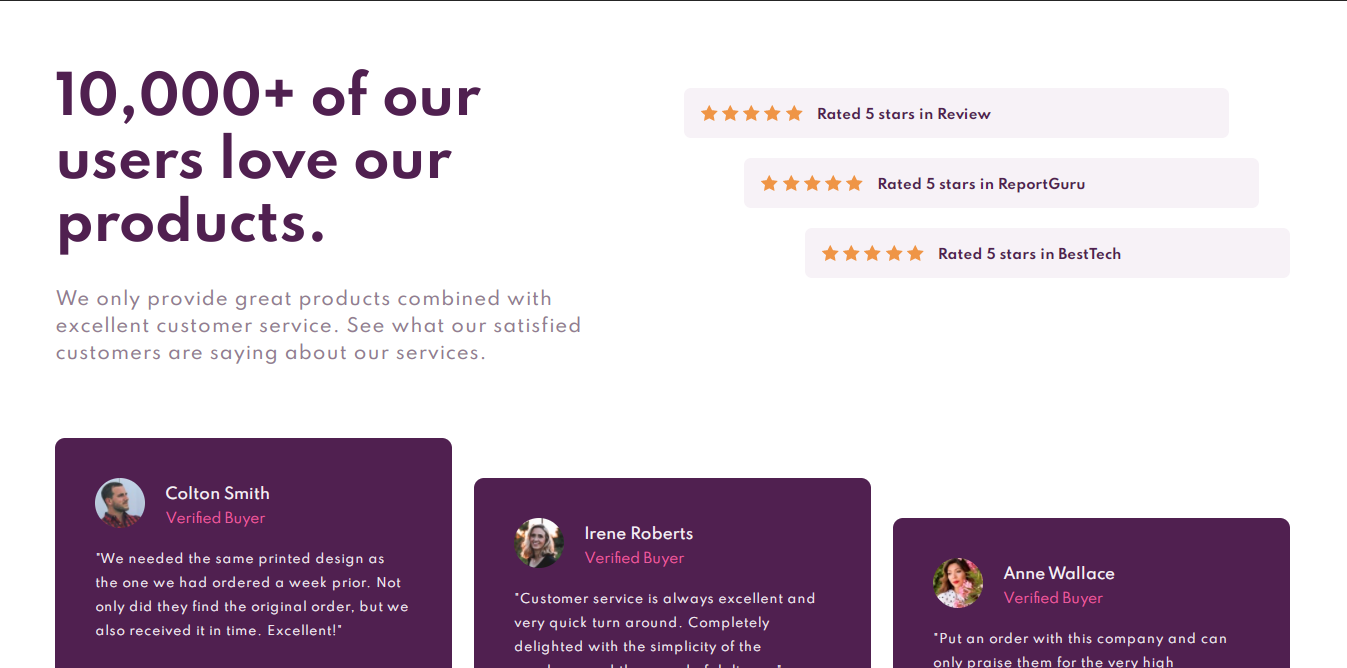Click fifth star in ReportGuru rating
Screen dimensions: 1347x668
854,184
